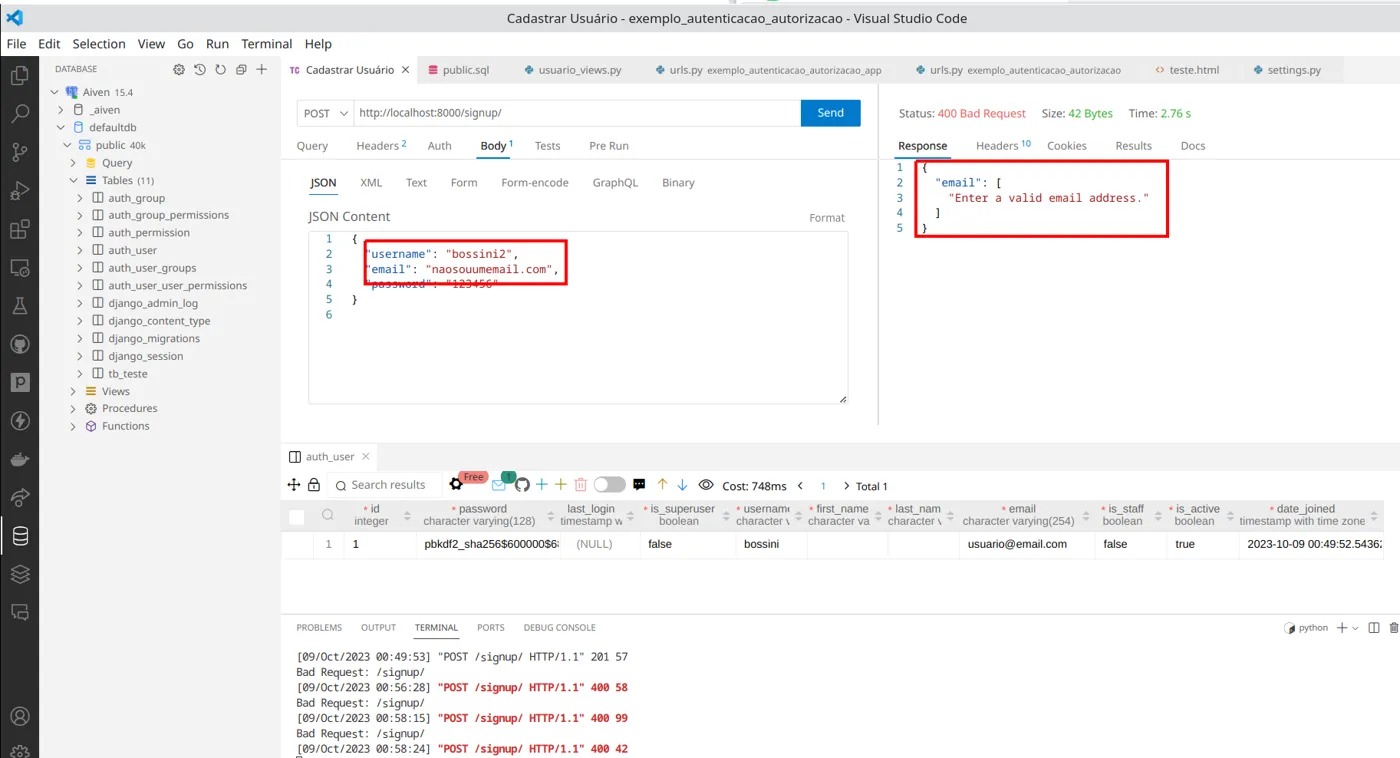Open the POST HTTP method dropdown
The image size is (1400, 758).
pyautogui.click(x=325, y=113)
